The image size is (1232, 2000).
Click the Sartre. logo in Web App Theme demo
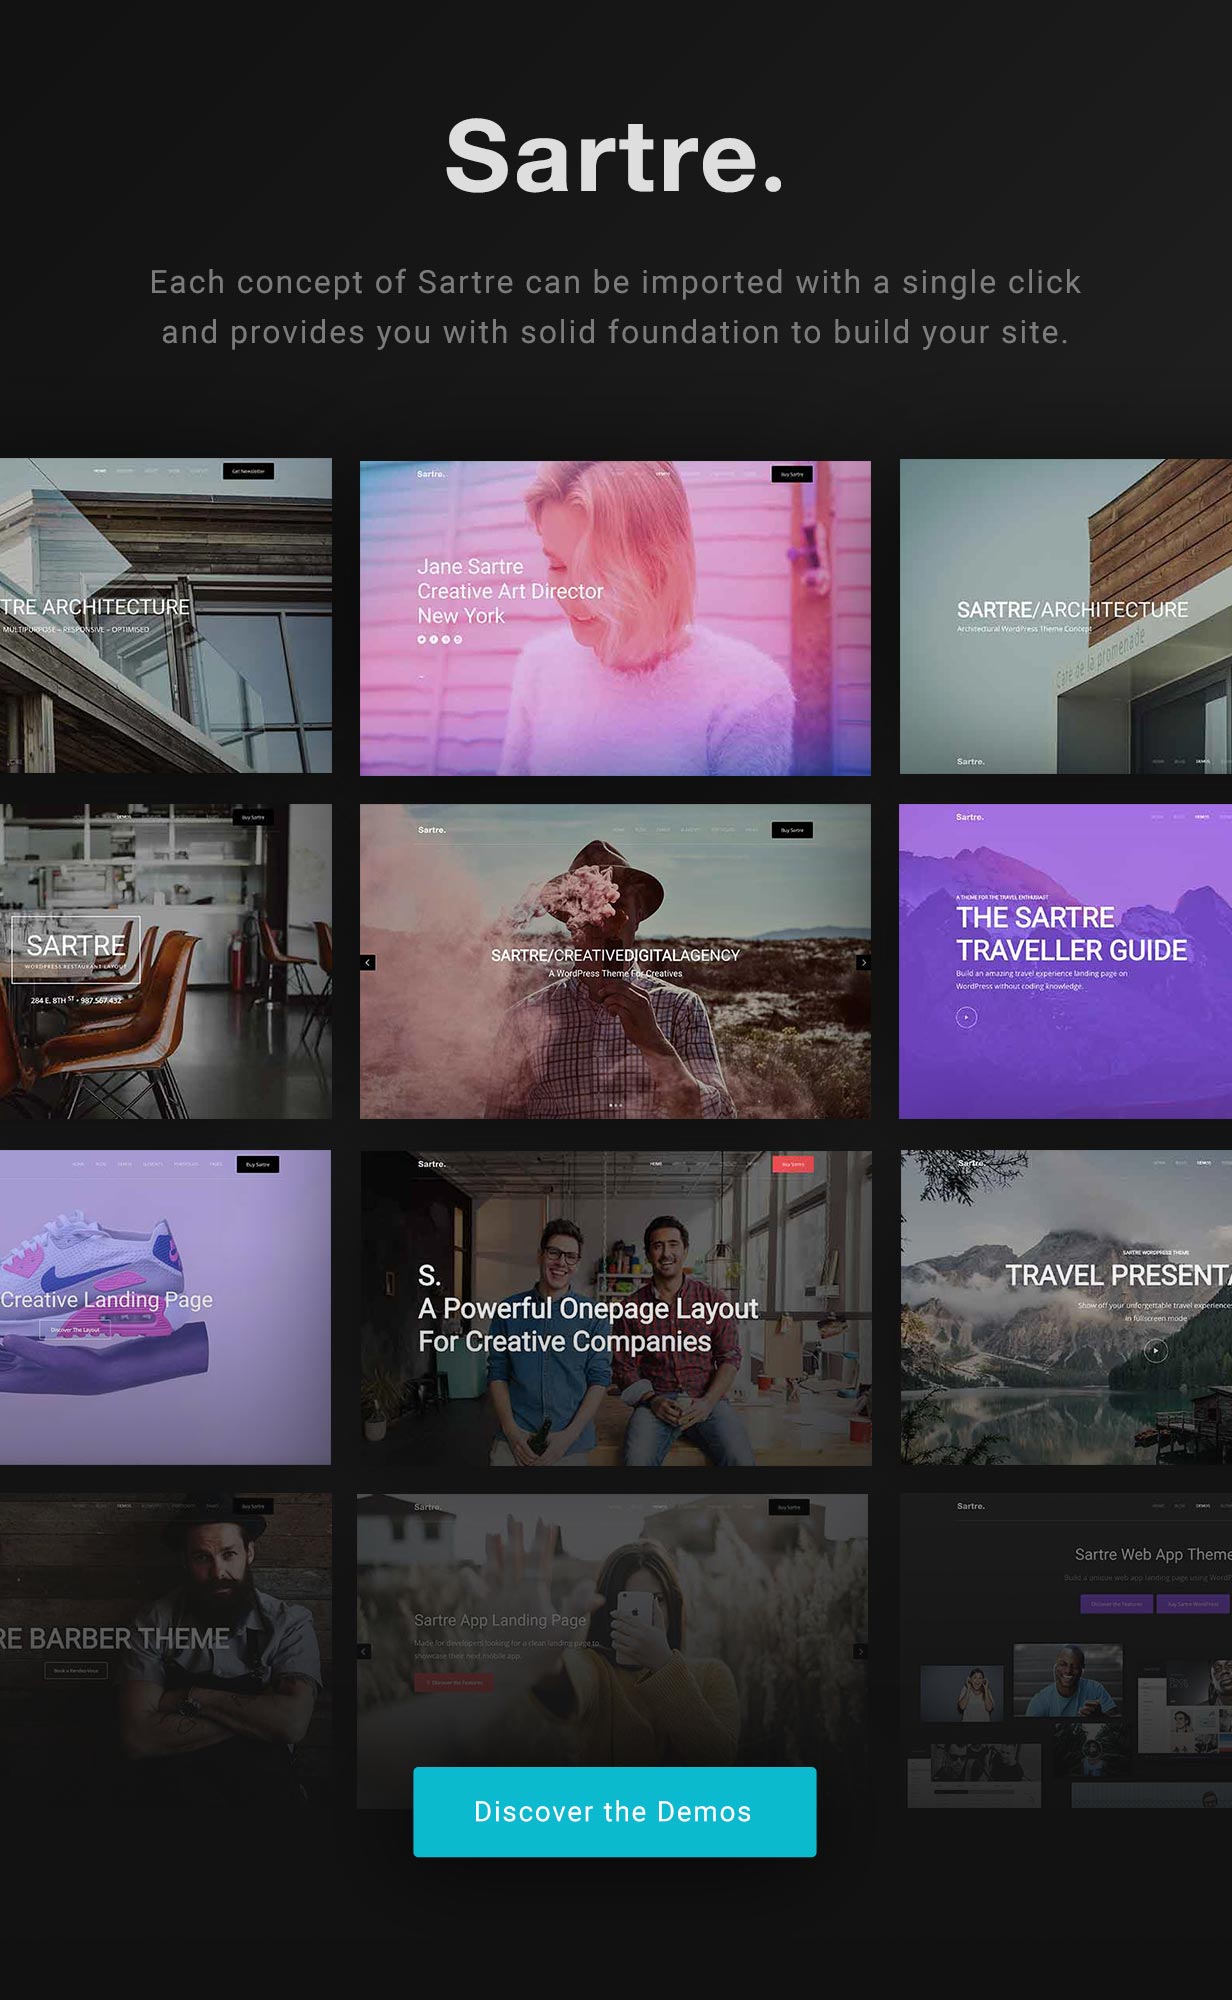(x=971, y=1506)
